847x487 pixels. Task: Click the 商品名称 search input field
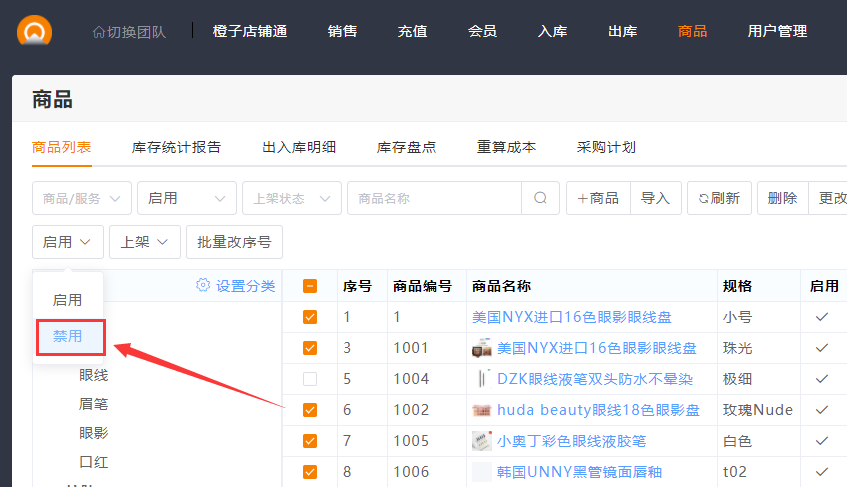click(434, 198)
